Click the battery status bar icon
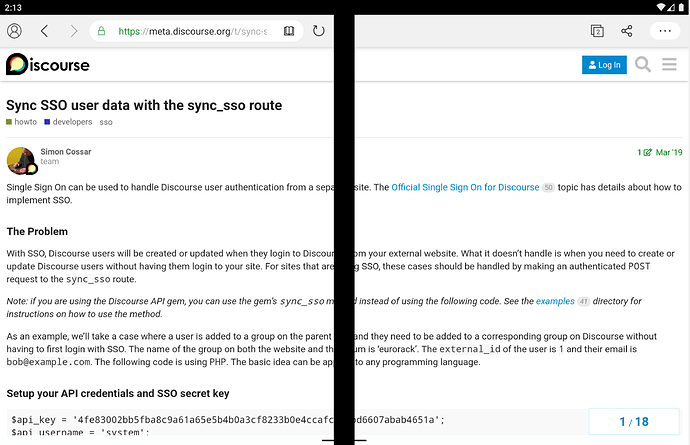The height and width of the screenshot is (445, 690). [x=682, y=7]
